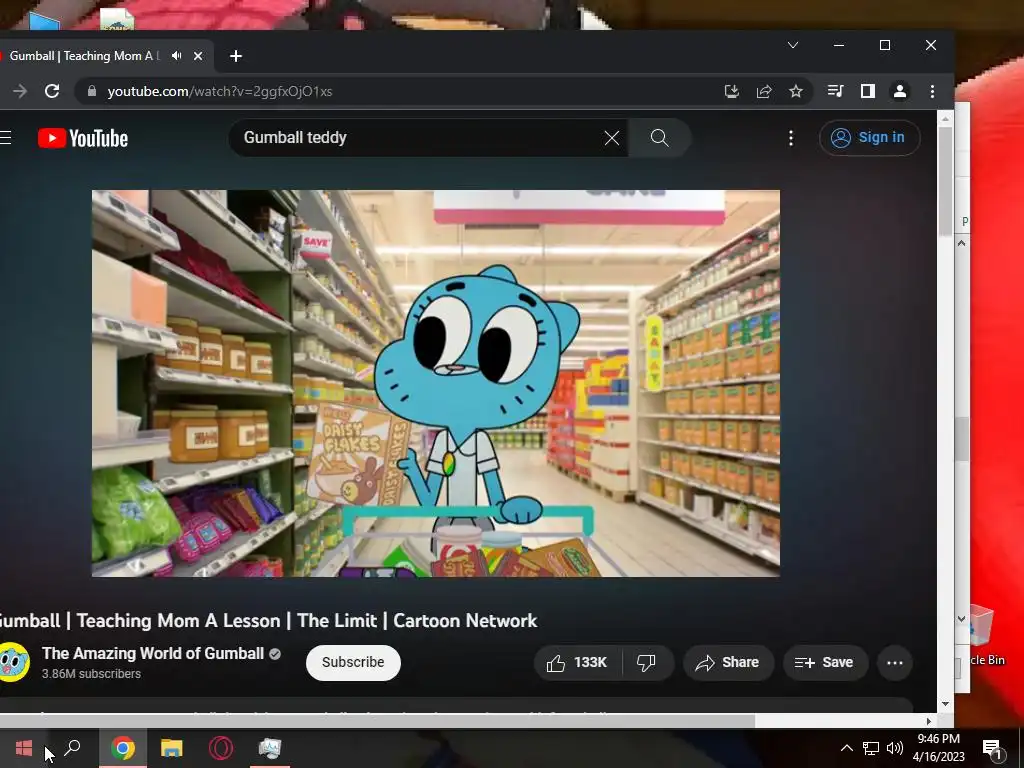
Task: Share the video
Action: [728, 663]
